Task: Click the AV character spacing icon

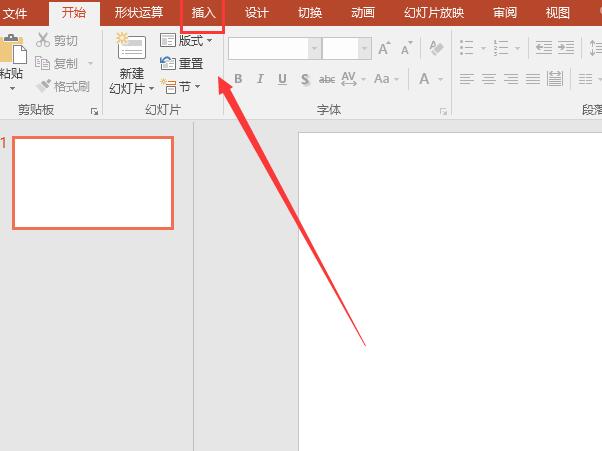Action: point(349,79)
